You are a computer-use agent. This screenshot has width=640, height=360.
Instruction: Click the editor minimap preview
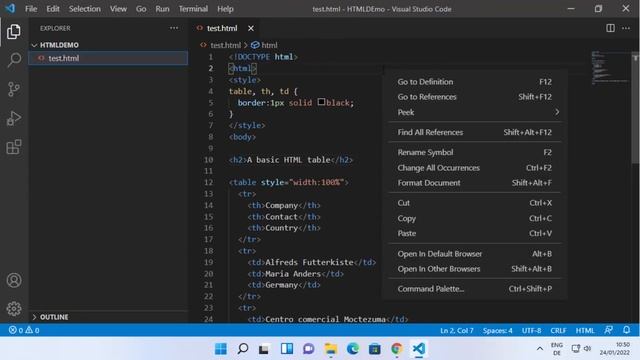(x=610, y=68)
